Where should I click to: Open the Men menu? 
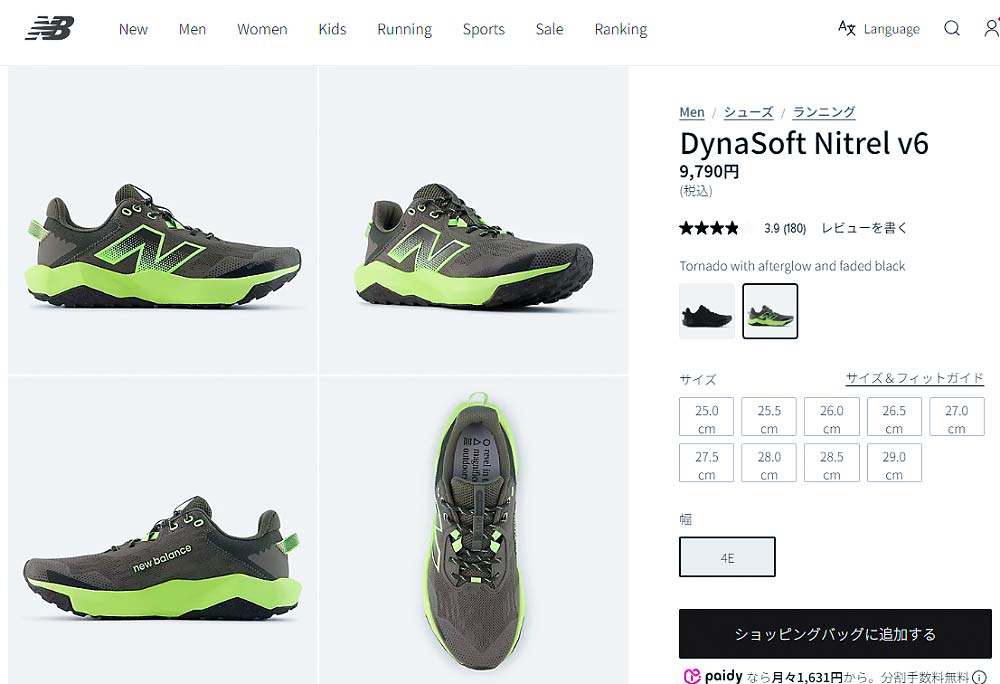point(192,29)
